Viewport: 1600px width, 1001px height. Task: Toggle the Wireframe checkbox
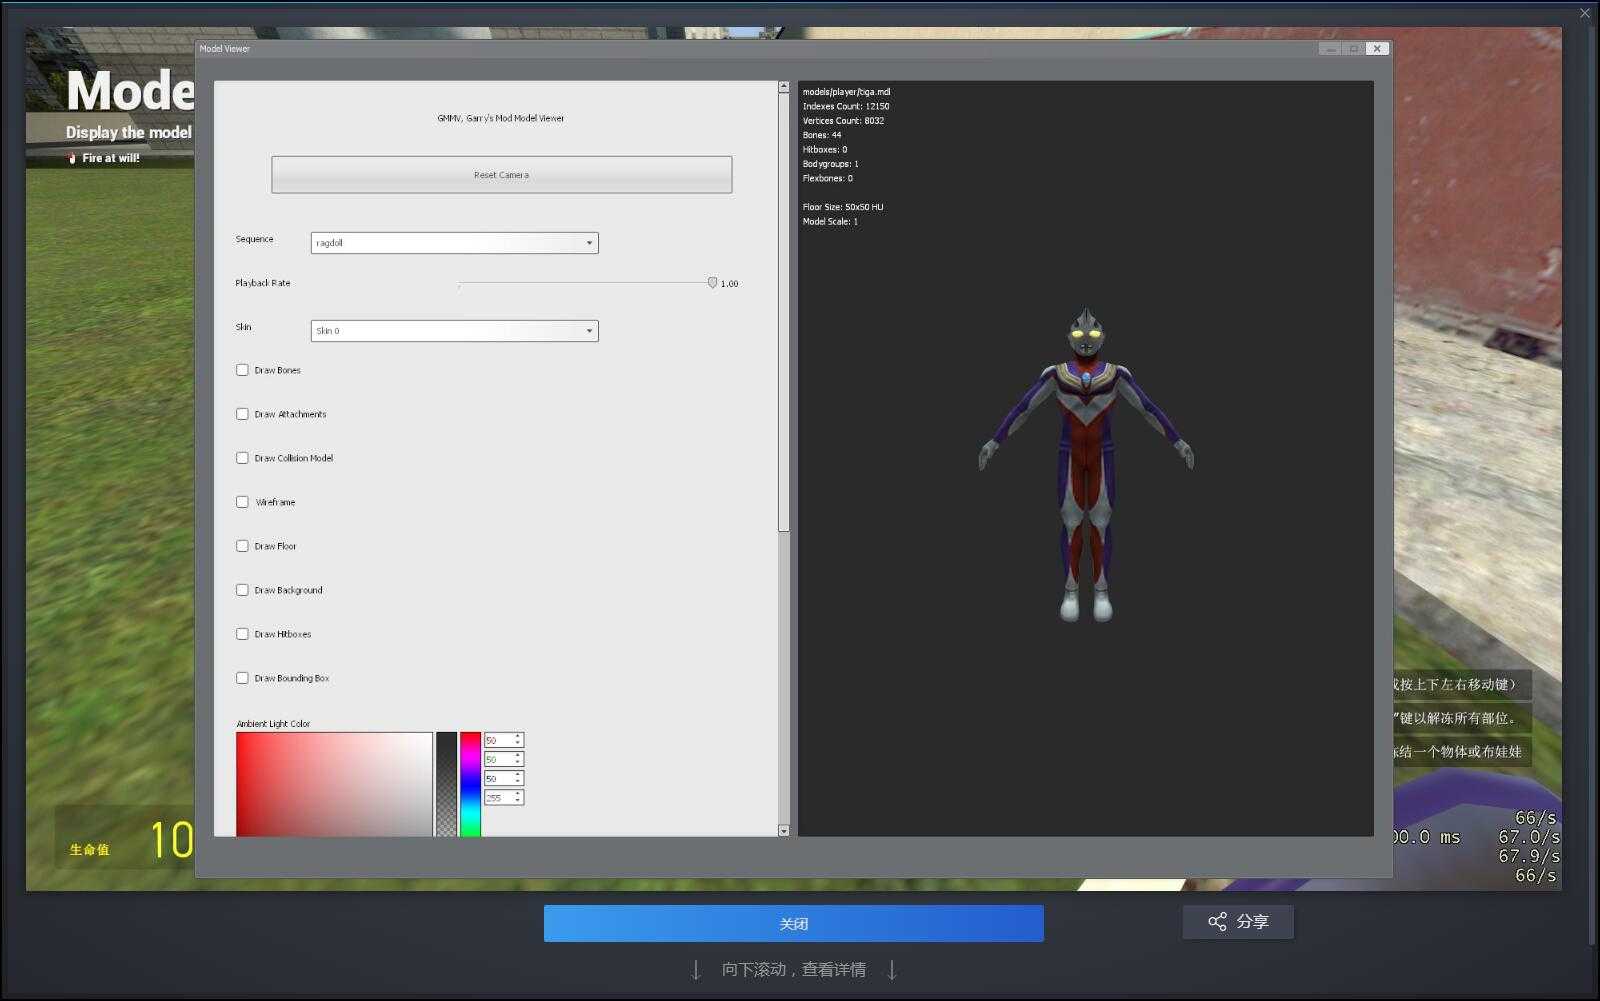click(x=242, y=502)
